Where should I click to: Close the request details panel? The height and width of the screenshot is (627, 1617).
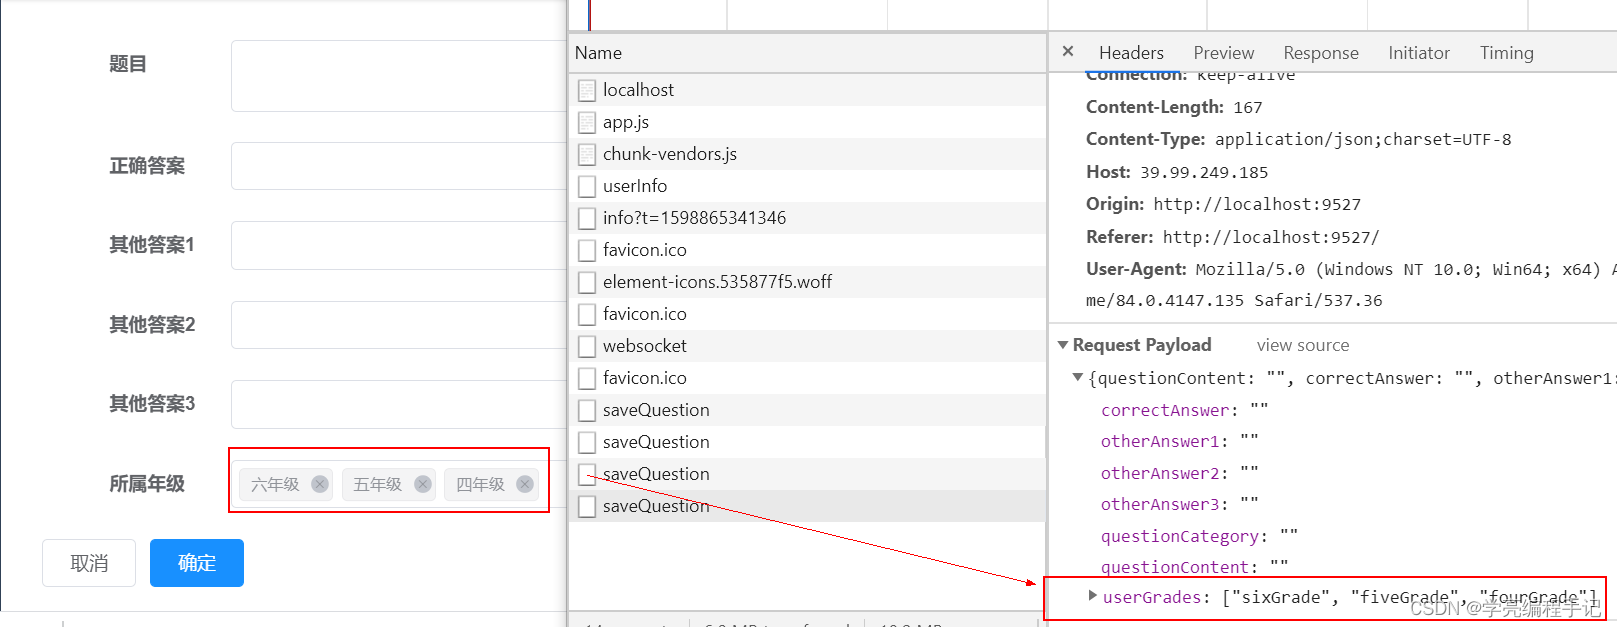point(1068,52)
